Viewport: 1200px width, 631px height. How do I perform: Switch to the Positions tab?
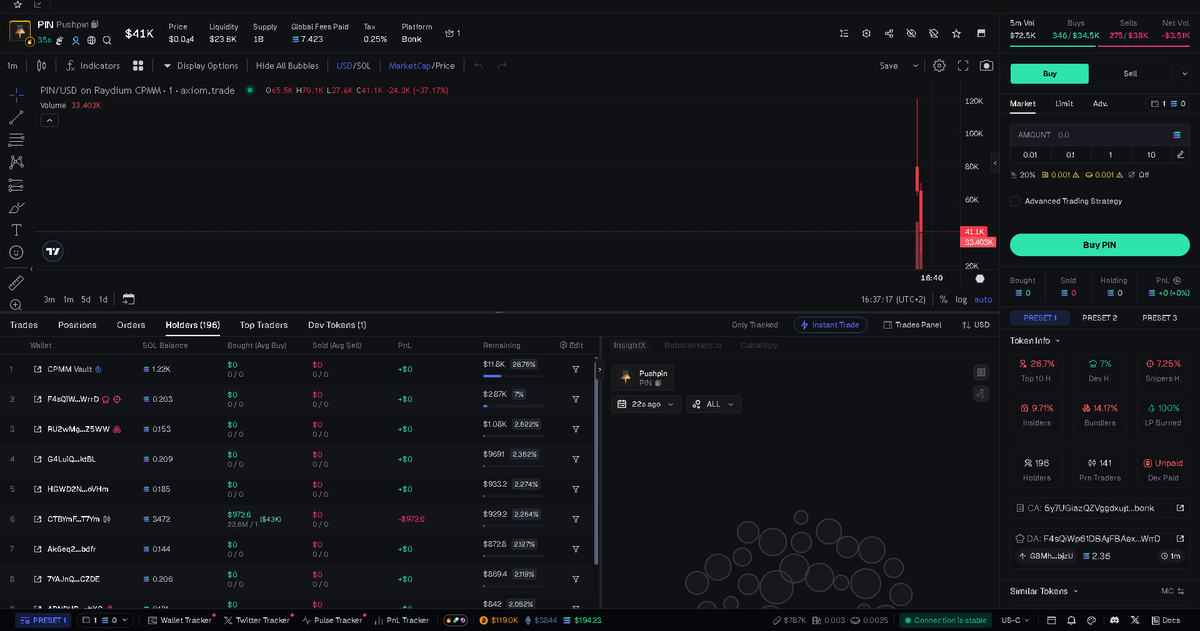[x=77, y=325]
